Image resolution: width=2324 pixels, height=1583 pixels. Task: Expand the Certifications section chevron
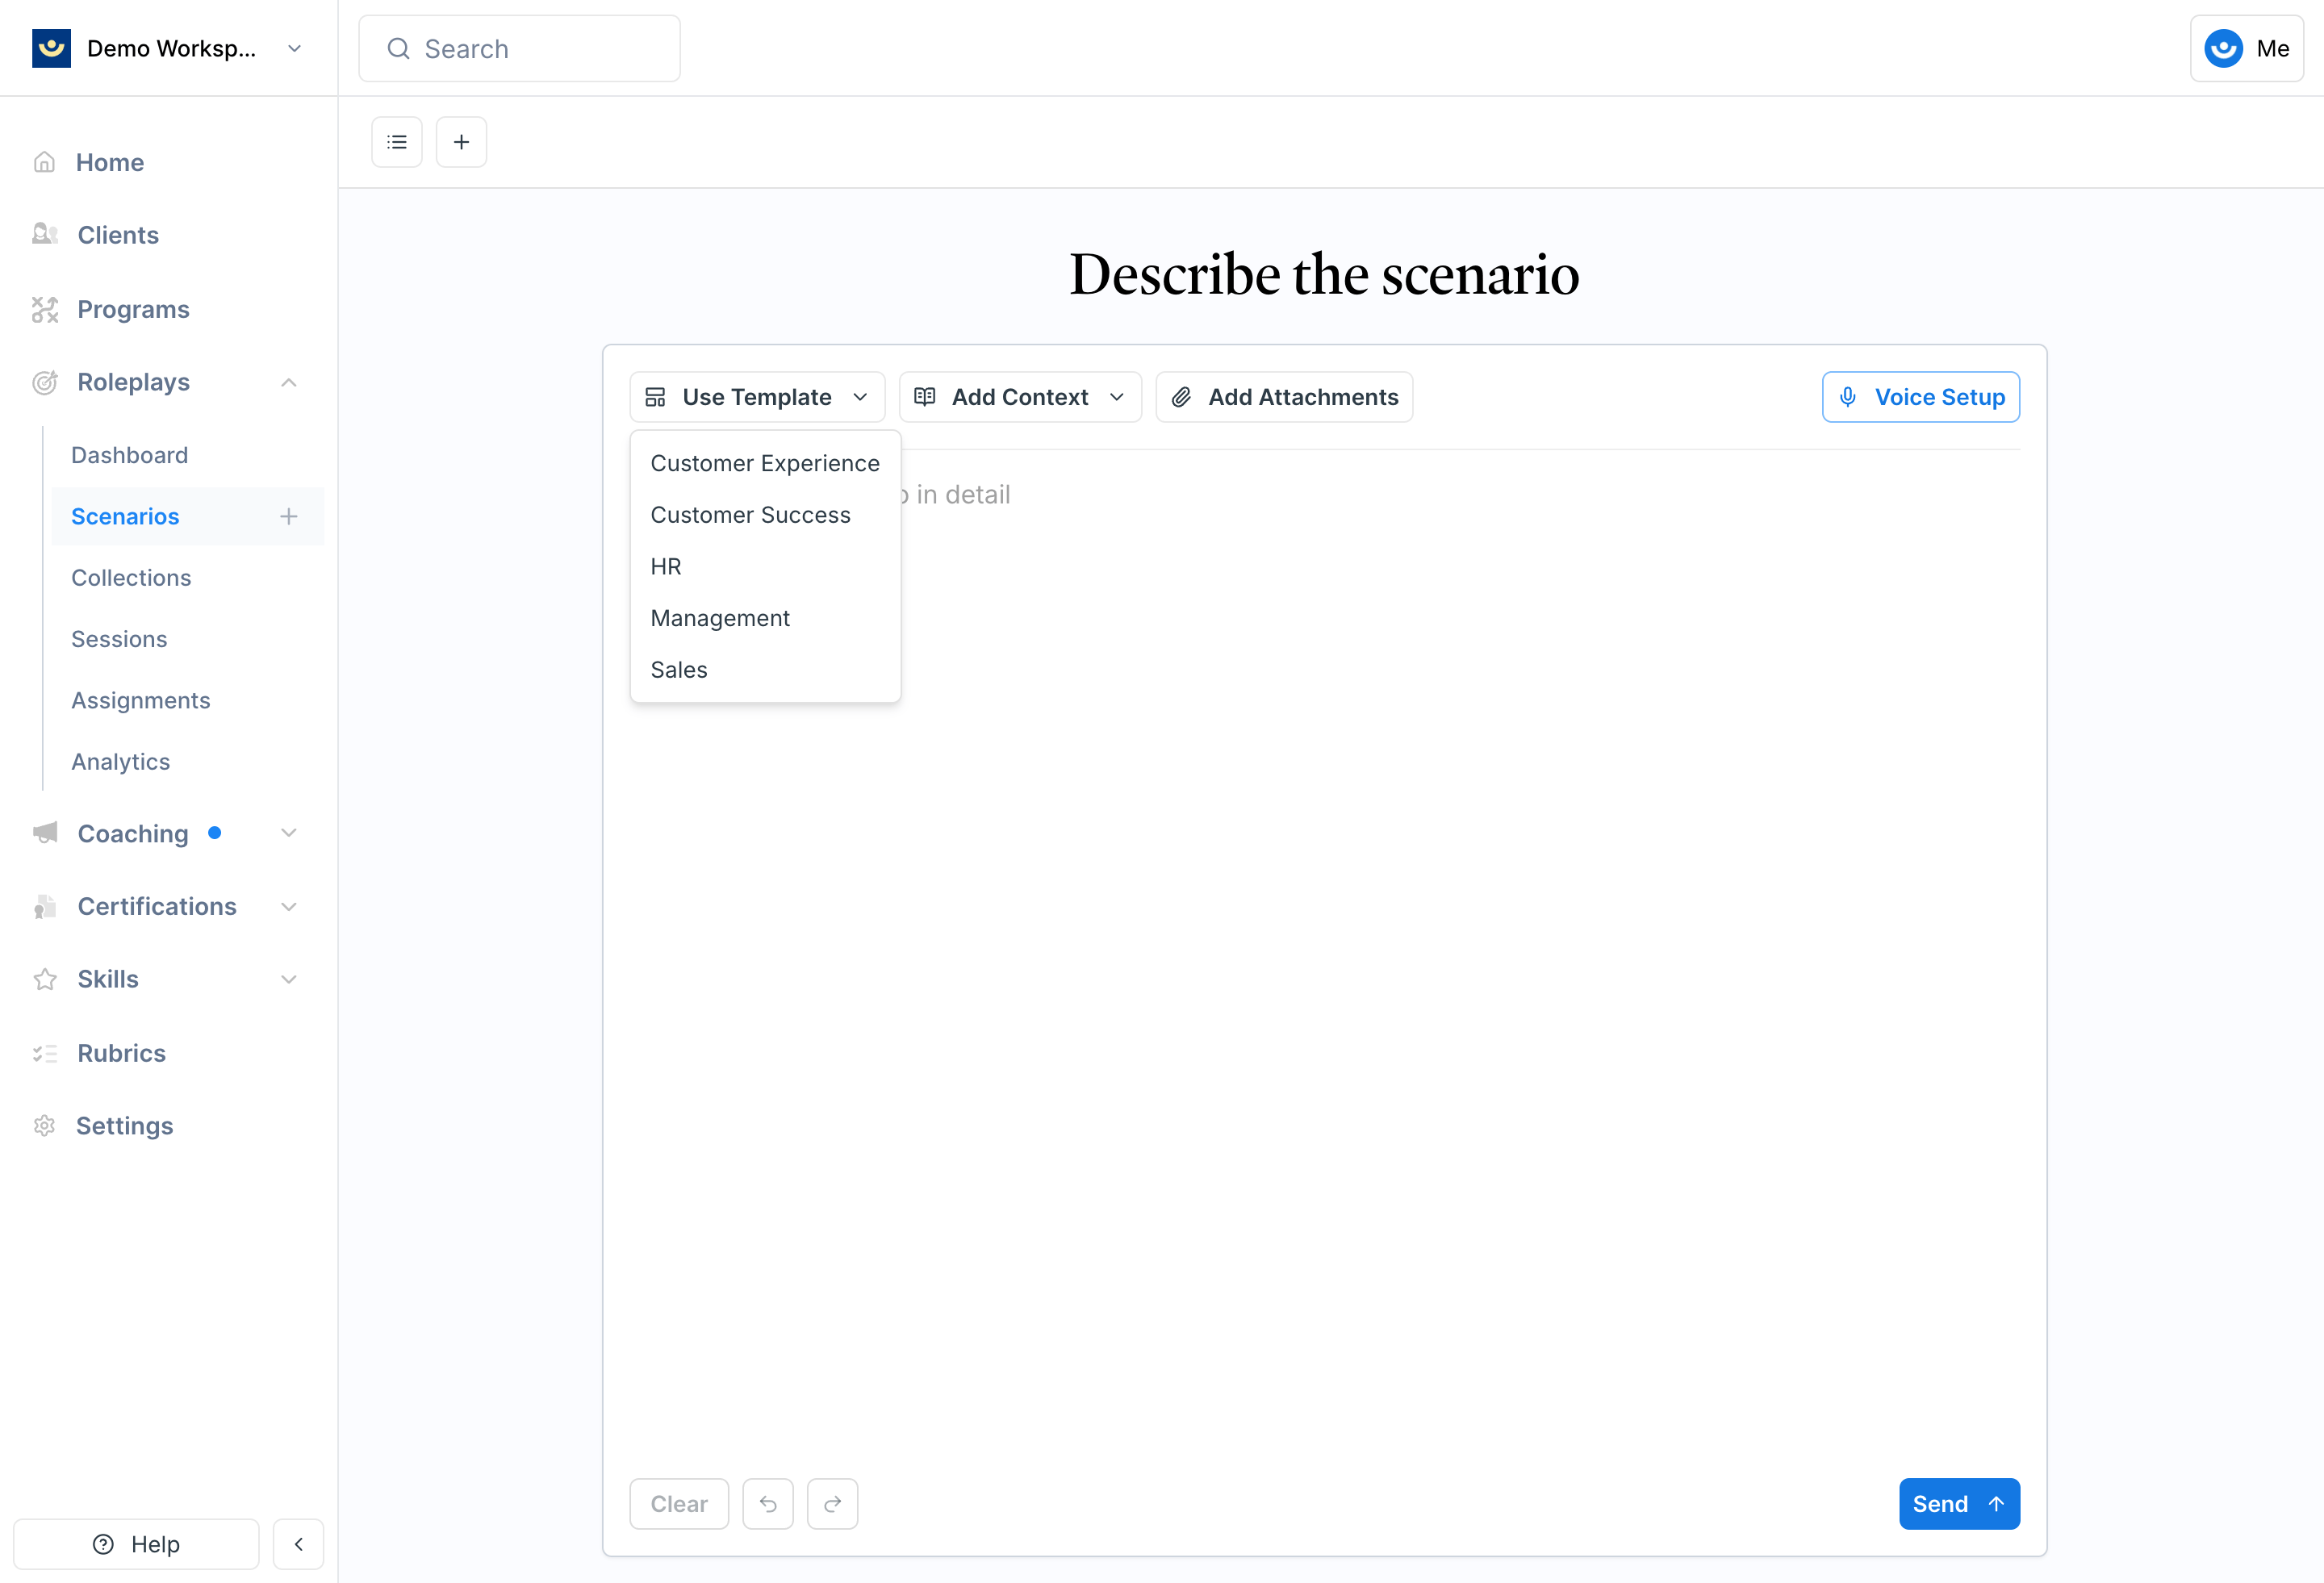coord(289,906)
